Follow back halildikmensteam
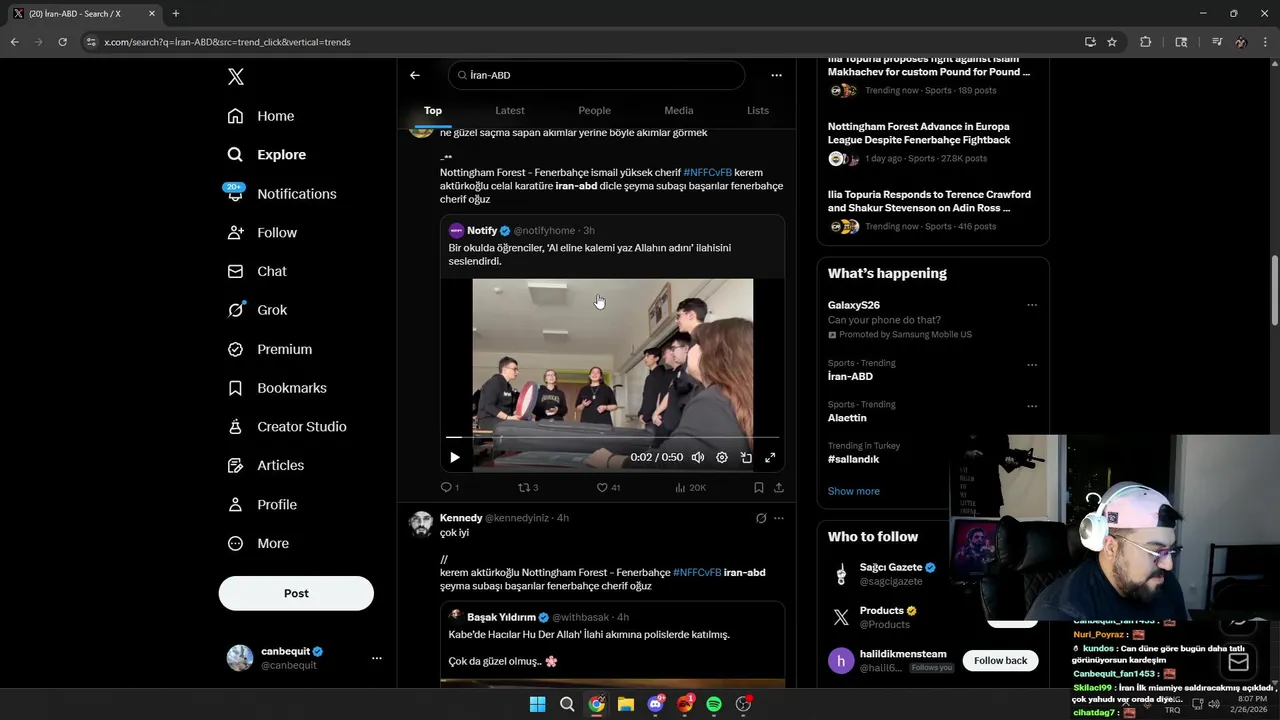 (x=1000, y=660)
